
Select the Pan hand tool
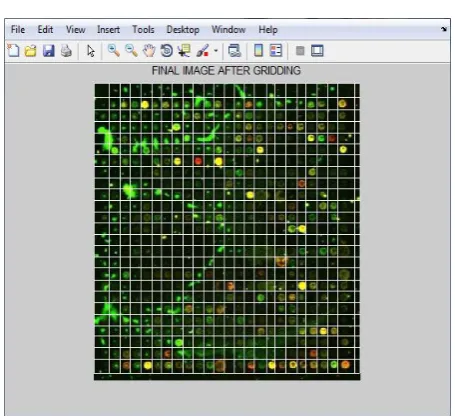[149, 51]
